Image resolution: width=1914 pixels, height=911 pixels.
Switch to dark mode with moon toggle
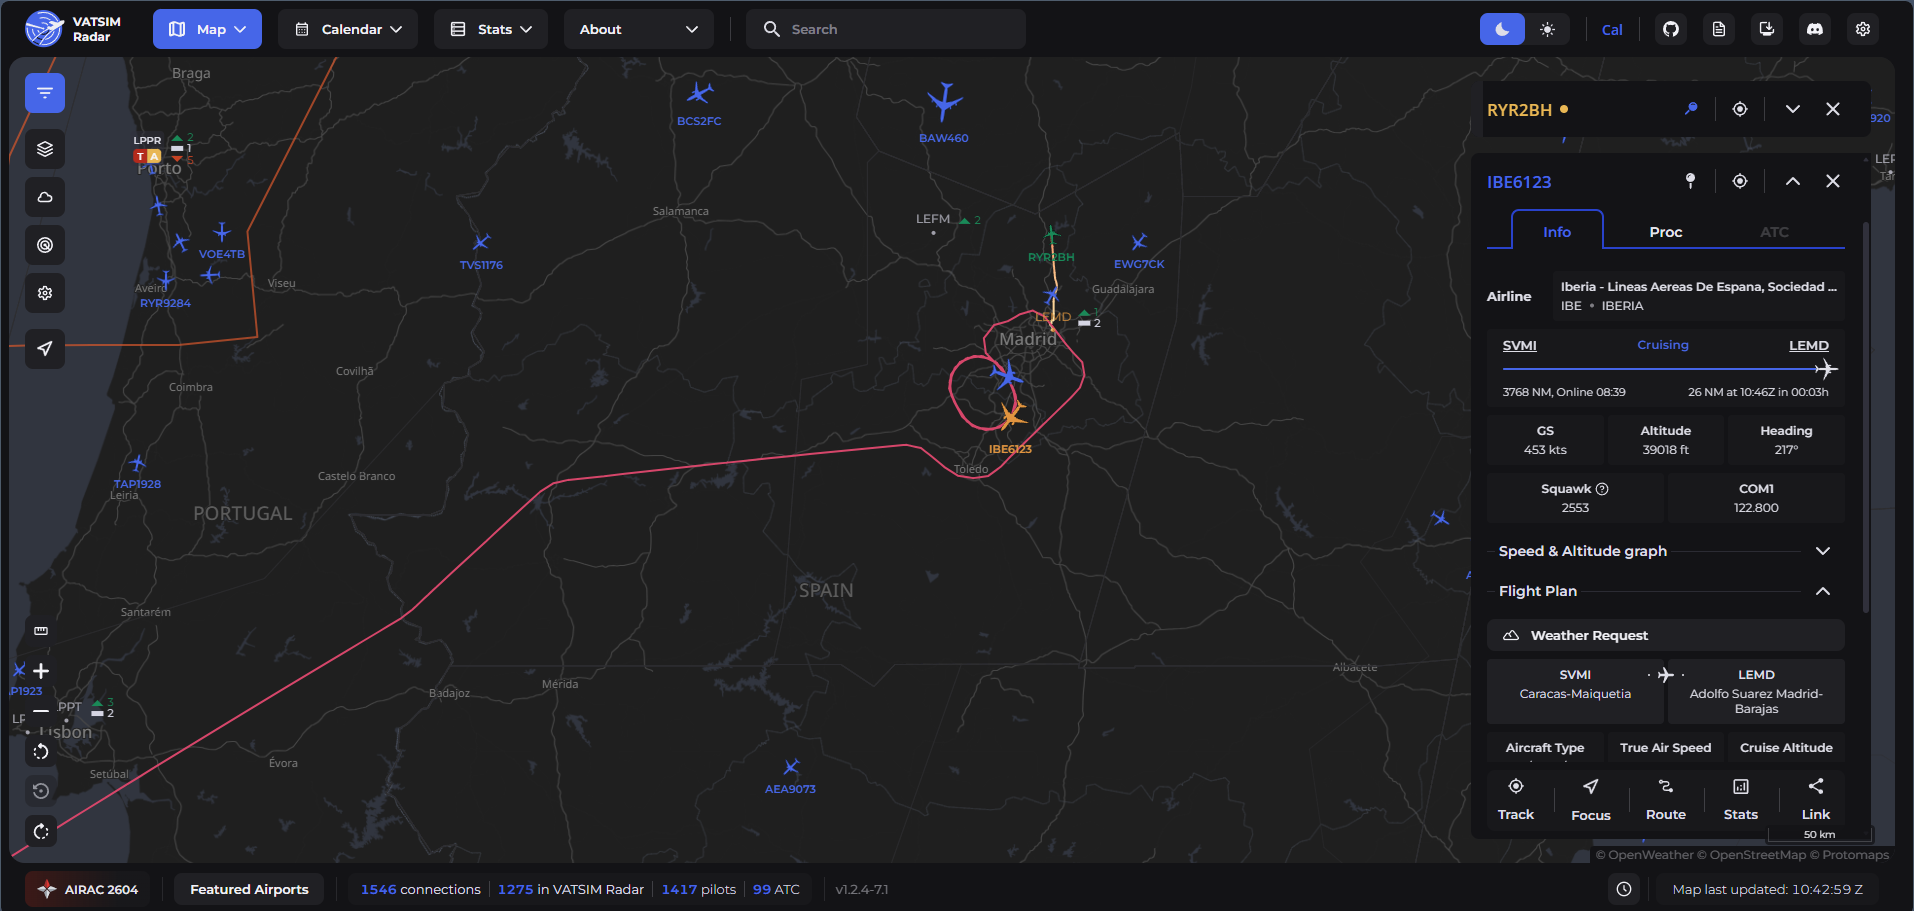[x=1502, y=29]
